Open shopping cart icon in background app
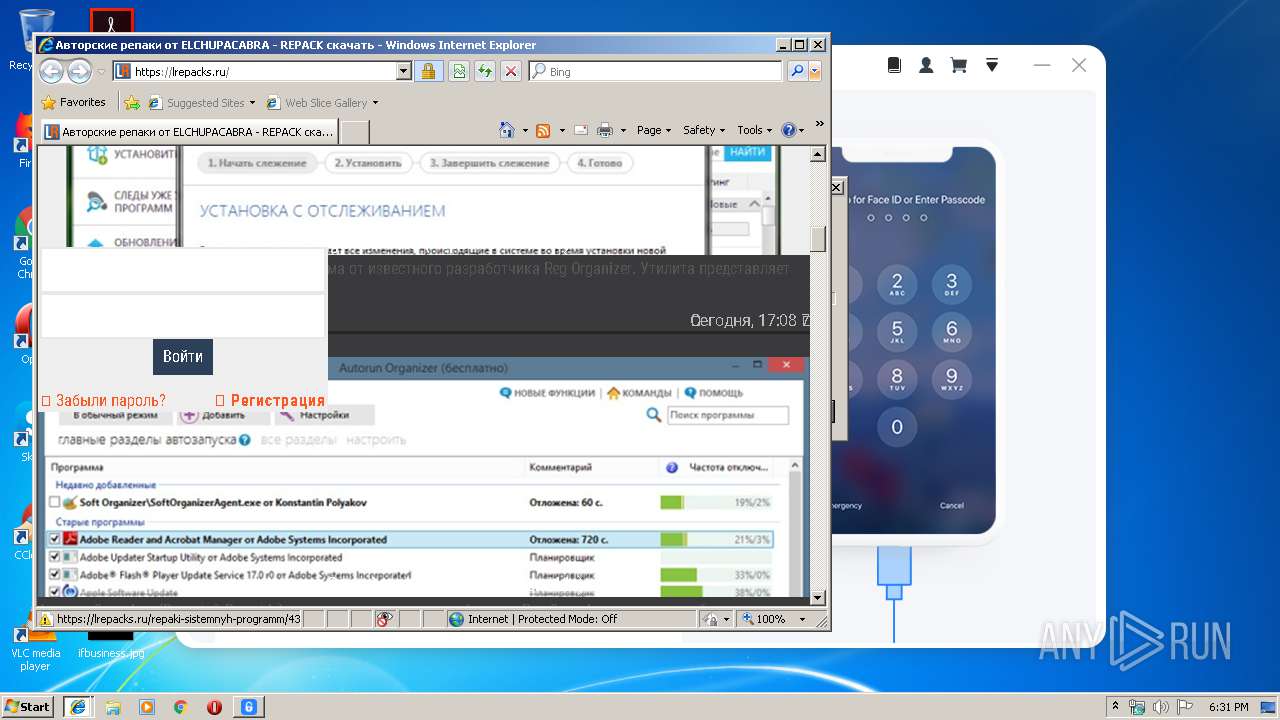Viewport: 1280px width, 720px height. point(958,65)
